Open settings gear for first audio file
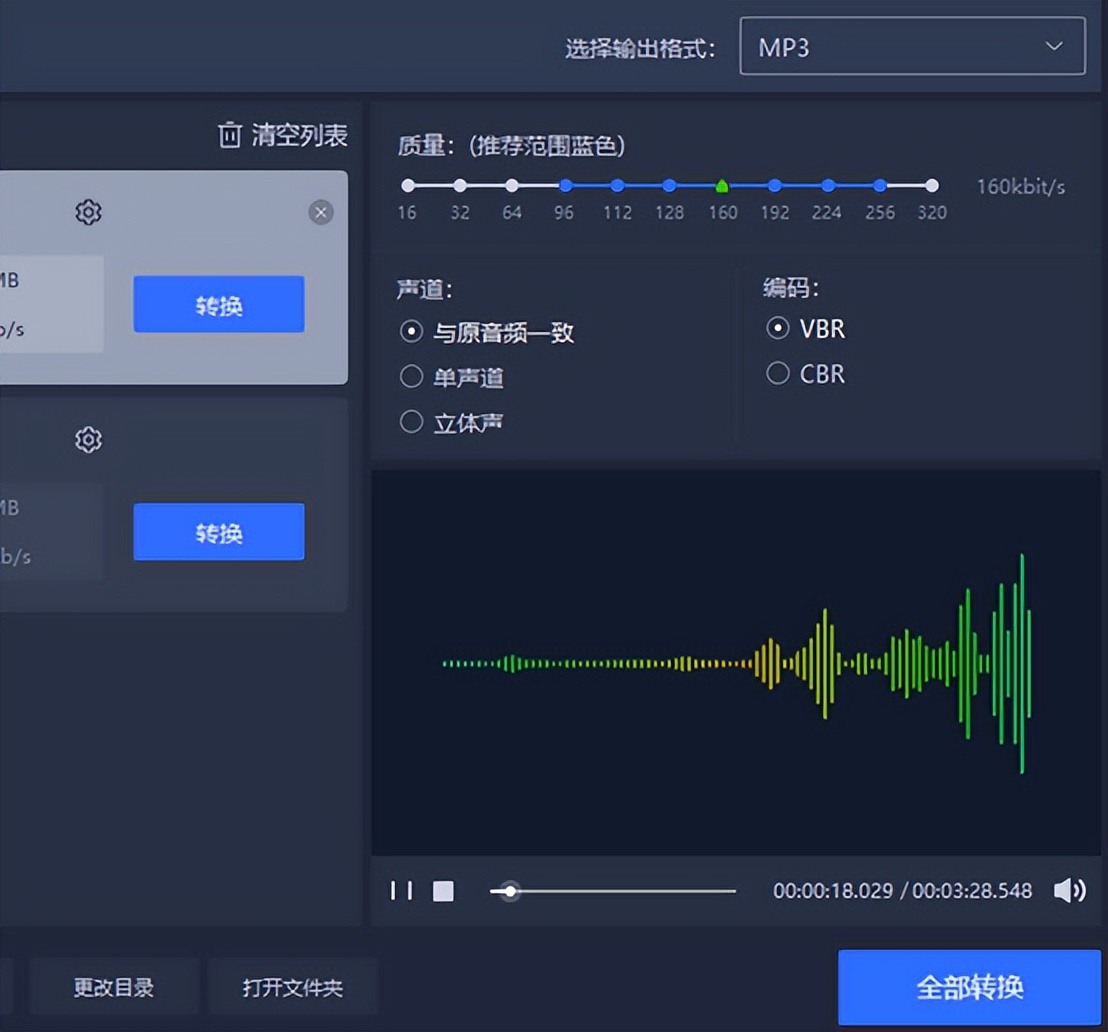Screen dimensions: 1108x1032 coord(89,212)
